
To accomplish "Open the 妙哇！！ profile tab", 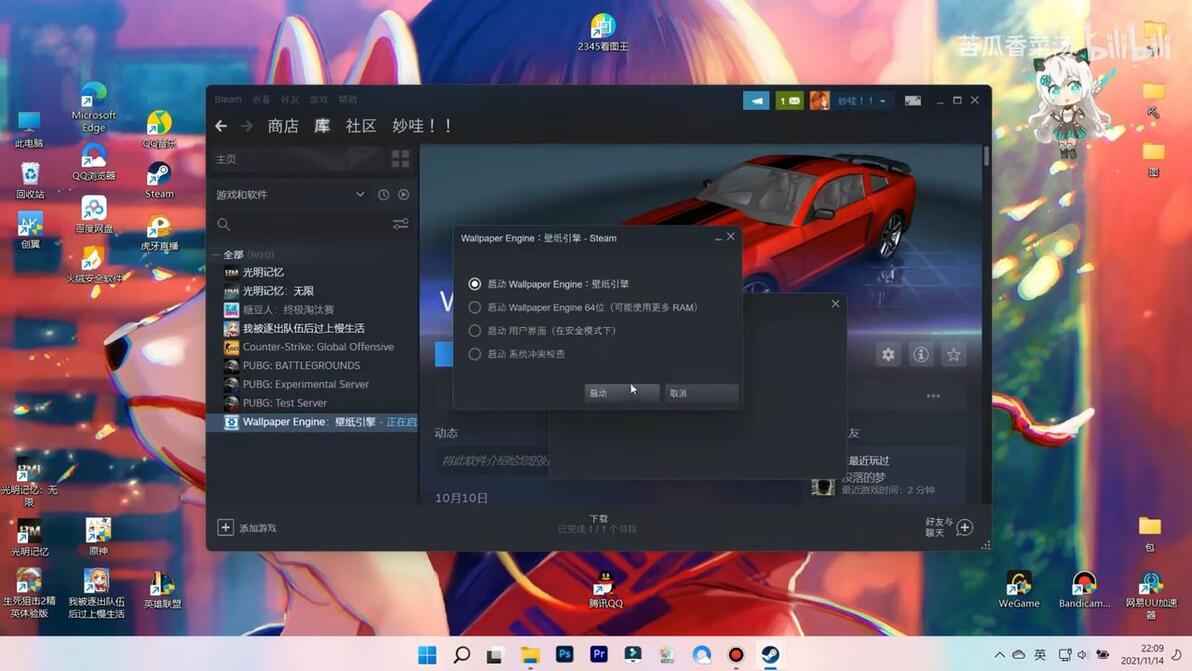I will pyautogui.click(x=422, y=126).
